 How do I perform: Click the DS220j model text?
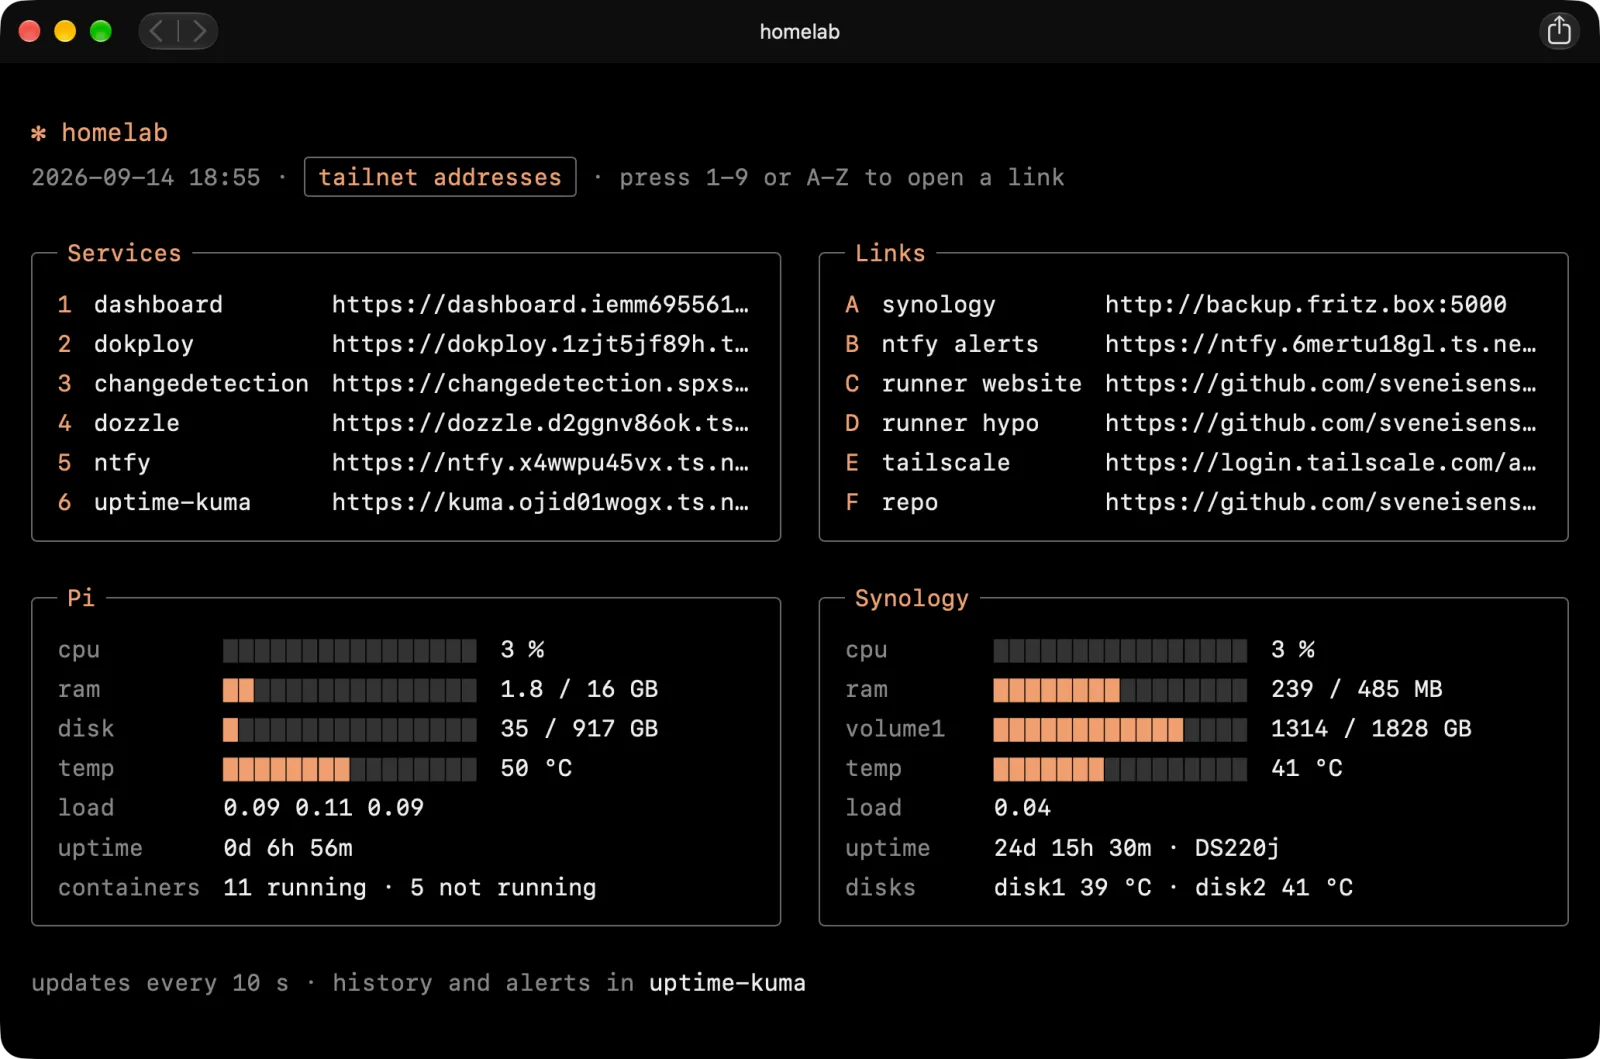pyautogui.click(x=1237, y=848)
